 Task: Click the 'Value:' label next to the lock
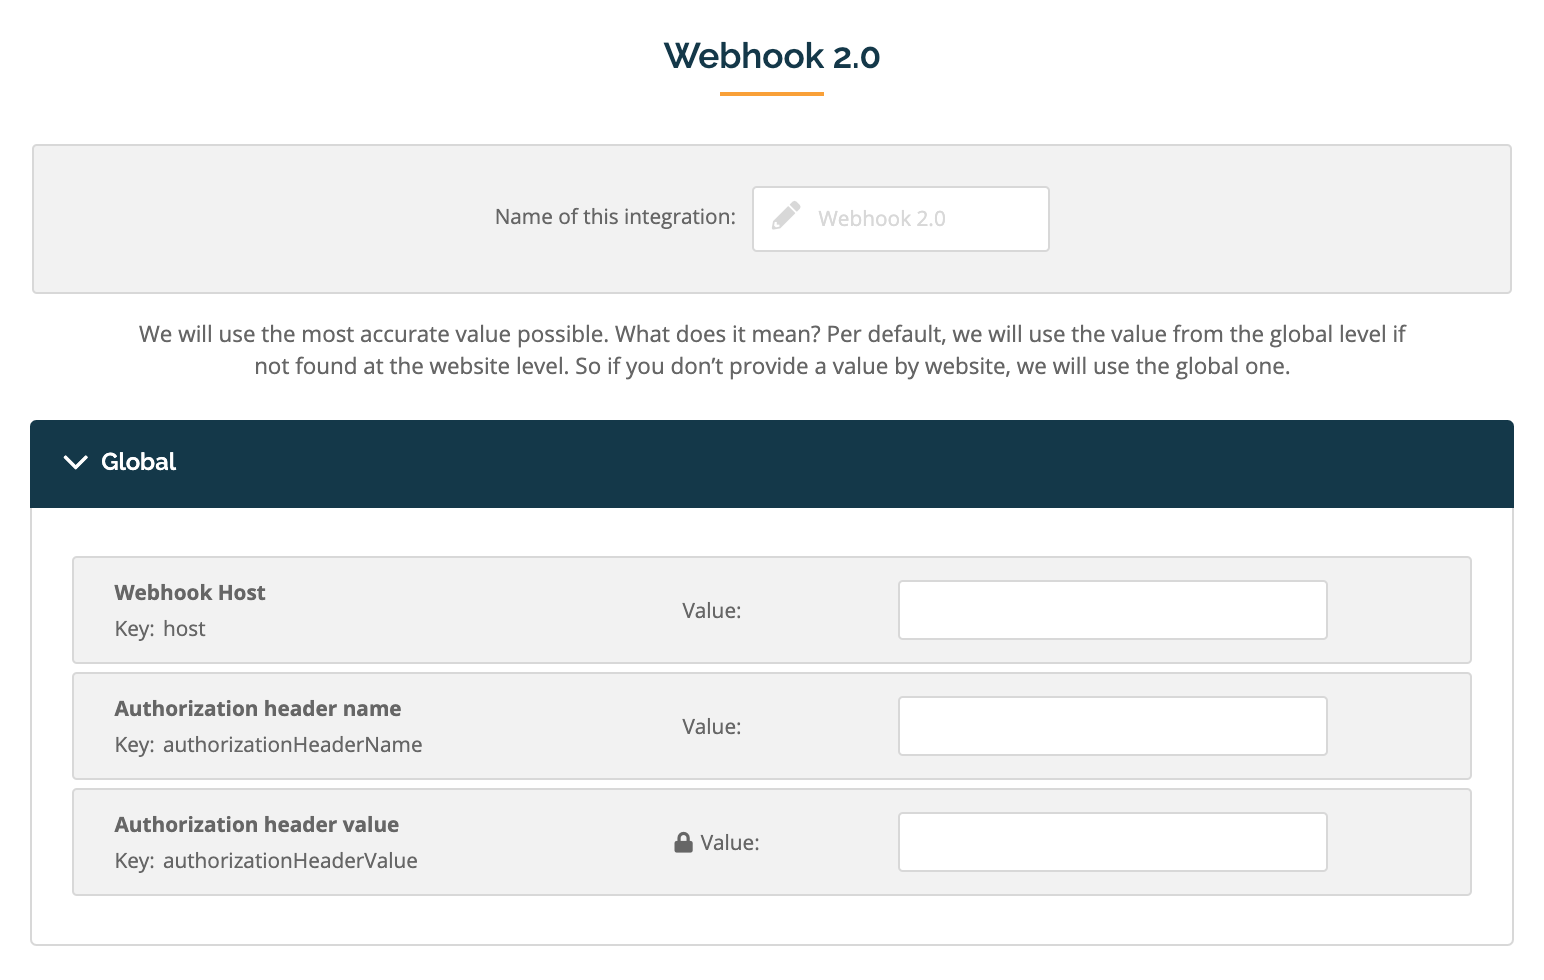click(730, 842)
